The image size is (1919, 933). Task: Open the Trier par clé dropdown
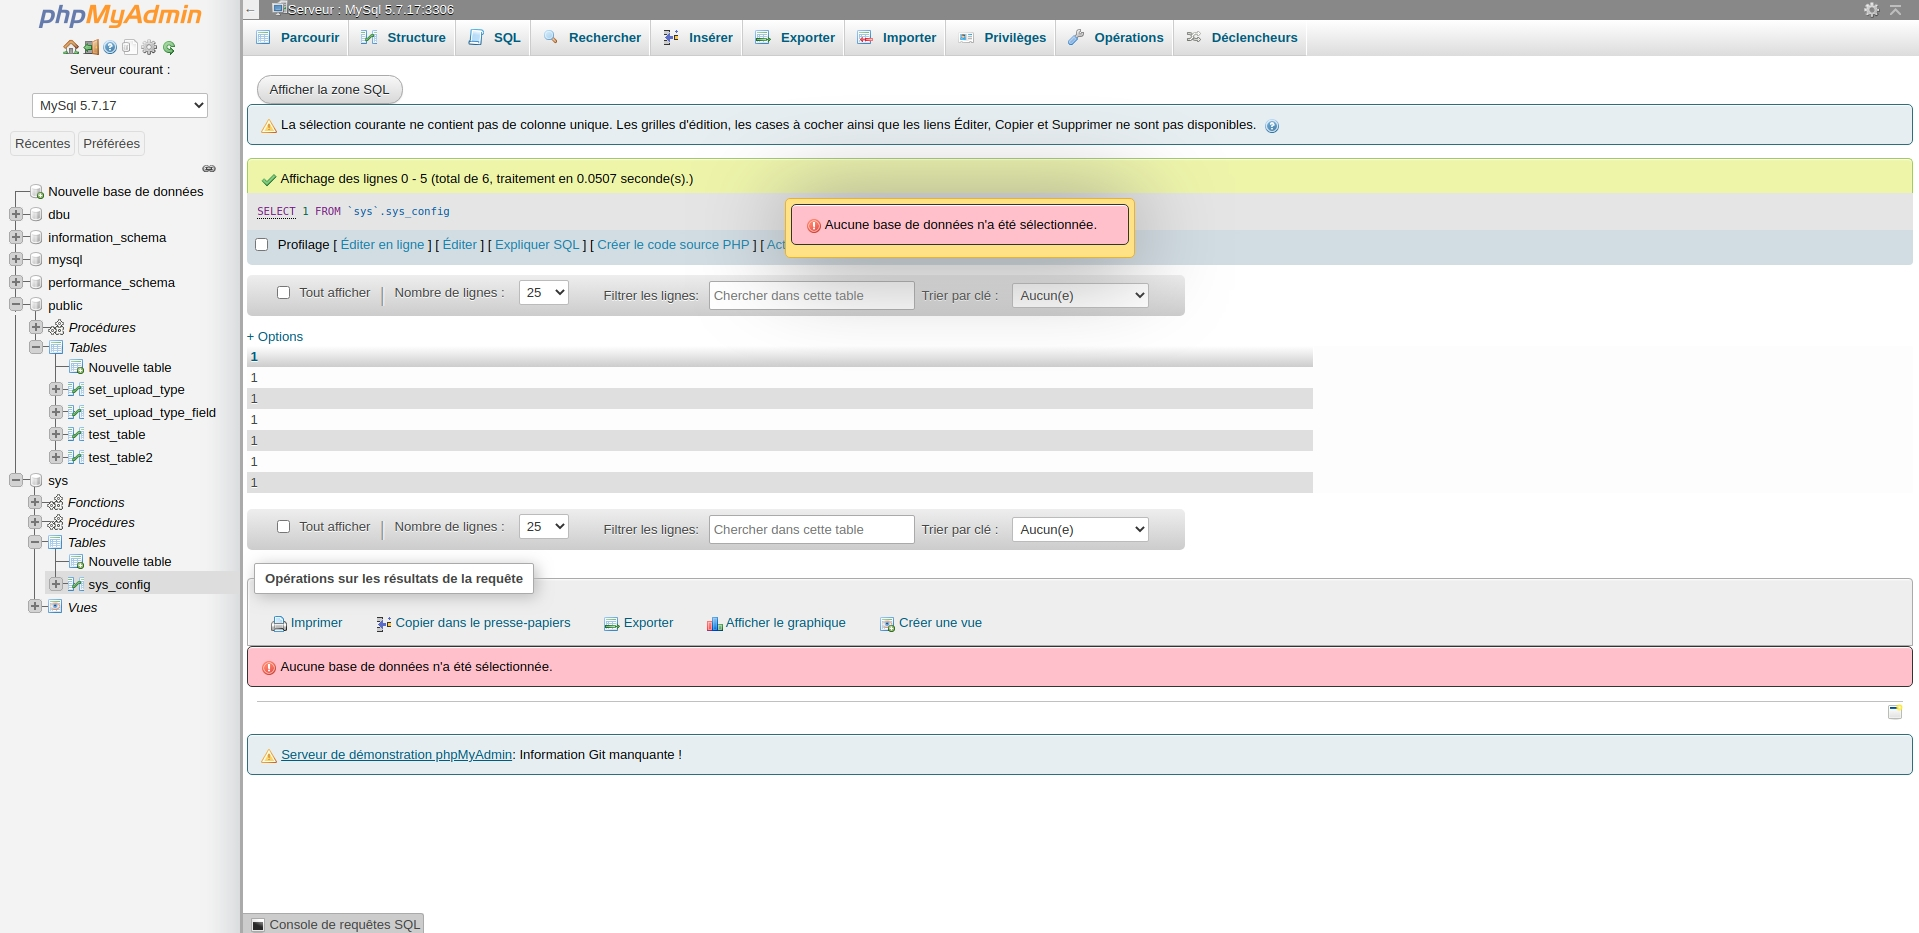pyautogui.click(x=1079, y=295)
